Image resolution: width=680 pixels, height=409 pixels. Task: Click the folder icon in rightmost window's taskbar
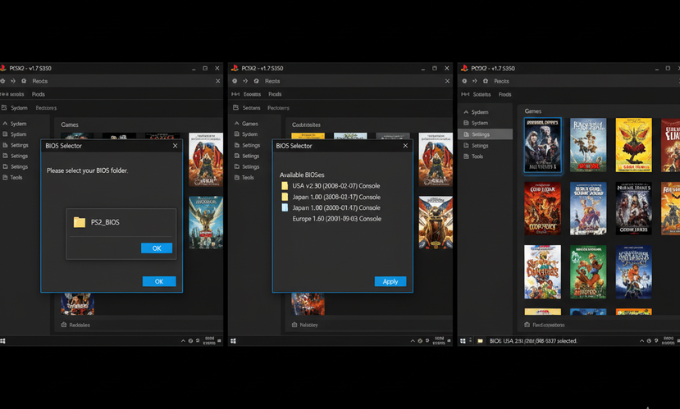480,341
